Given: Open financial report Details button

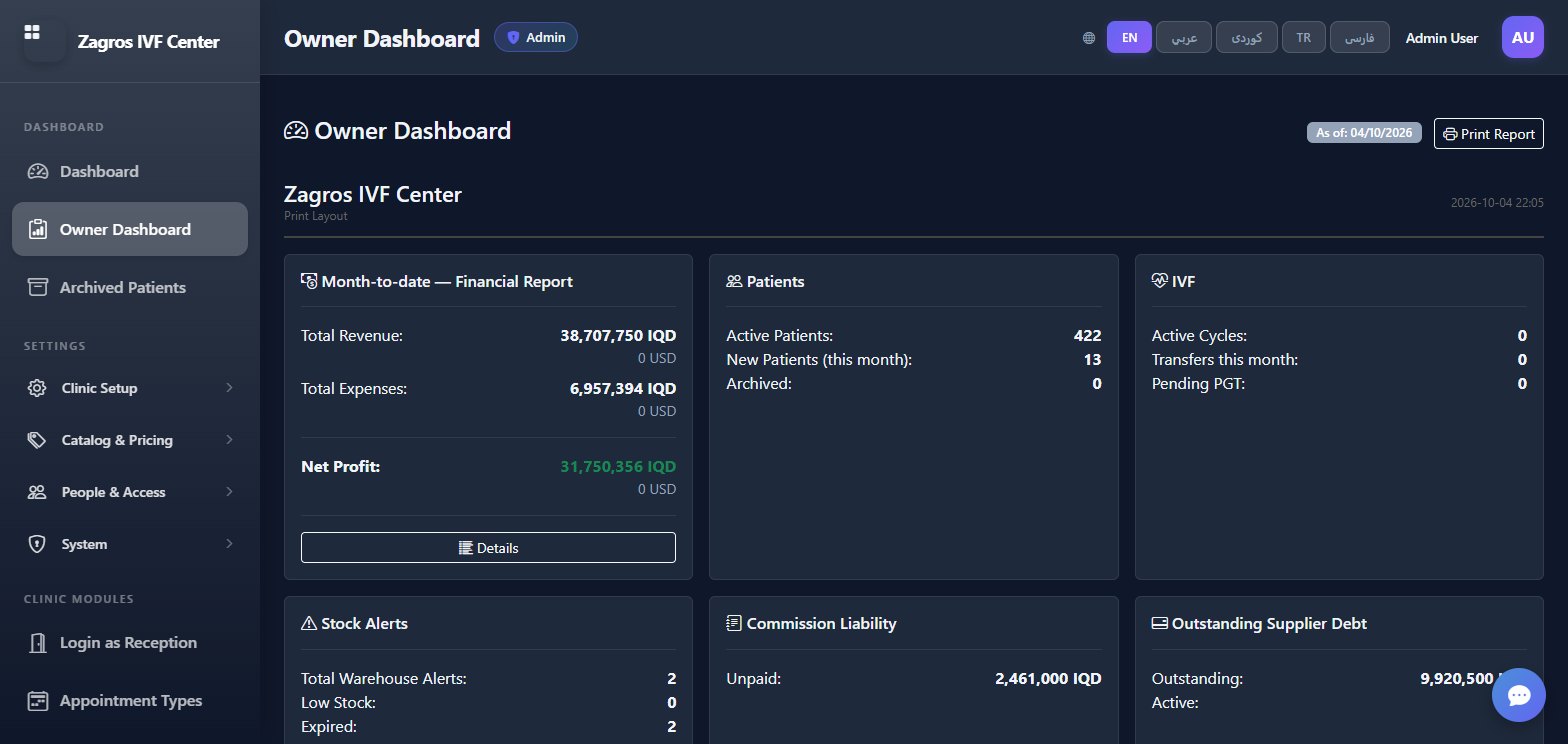Looking at the screenshot, I should click(488, 548).
